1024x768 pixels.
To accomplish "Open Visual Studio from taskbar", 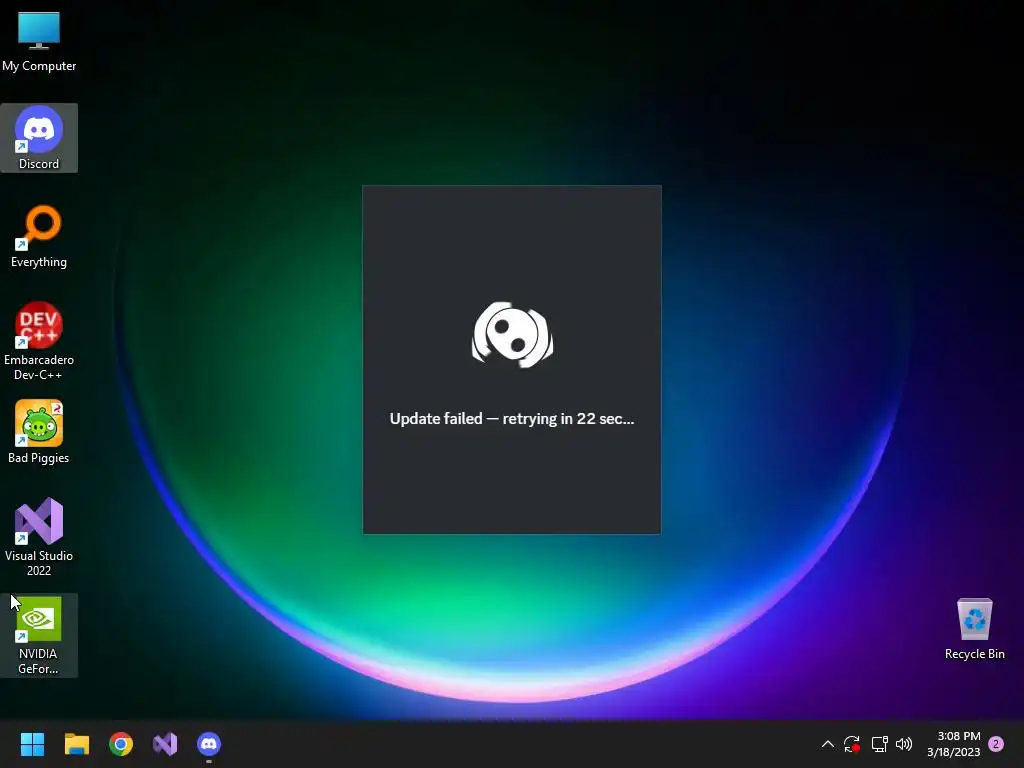I will (165, 744).
